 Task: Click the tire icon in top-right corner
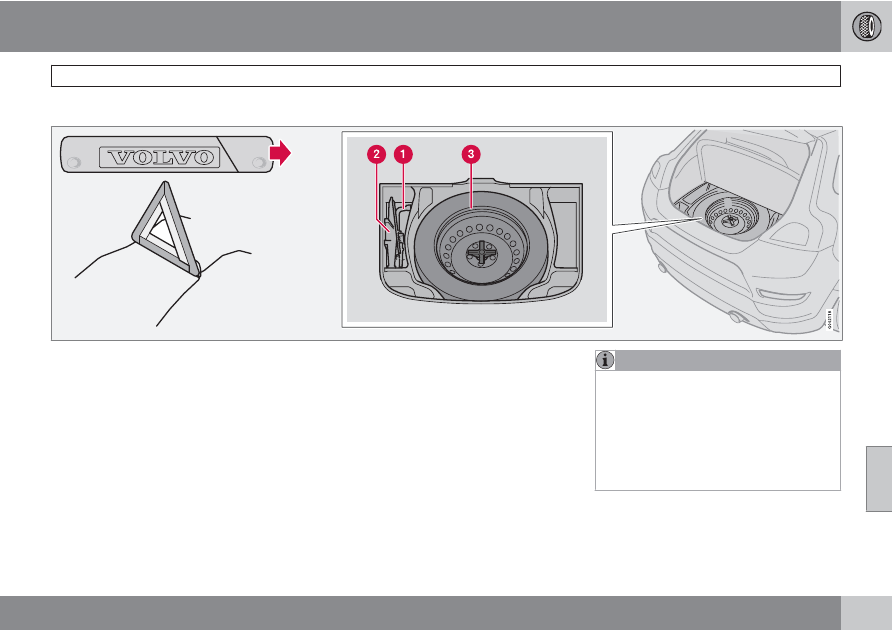coord(866,26)
